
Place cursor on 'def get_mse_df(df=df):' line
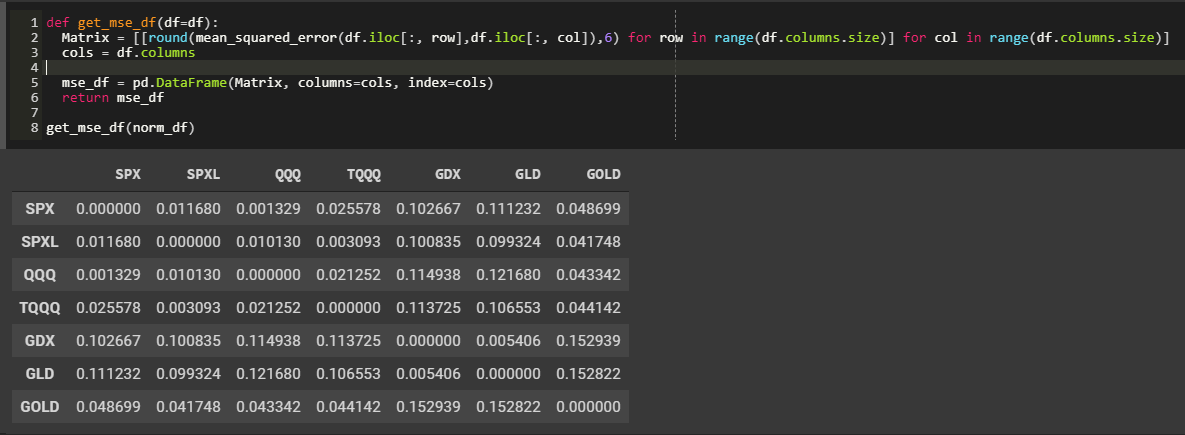(x=132, y=23)
